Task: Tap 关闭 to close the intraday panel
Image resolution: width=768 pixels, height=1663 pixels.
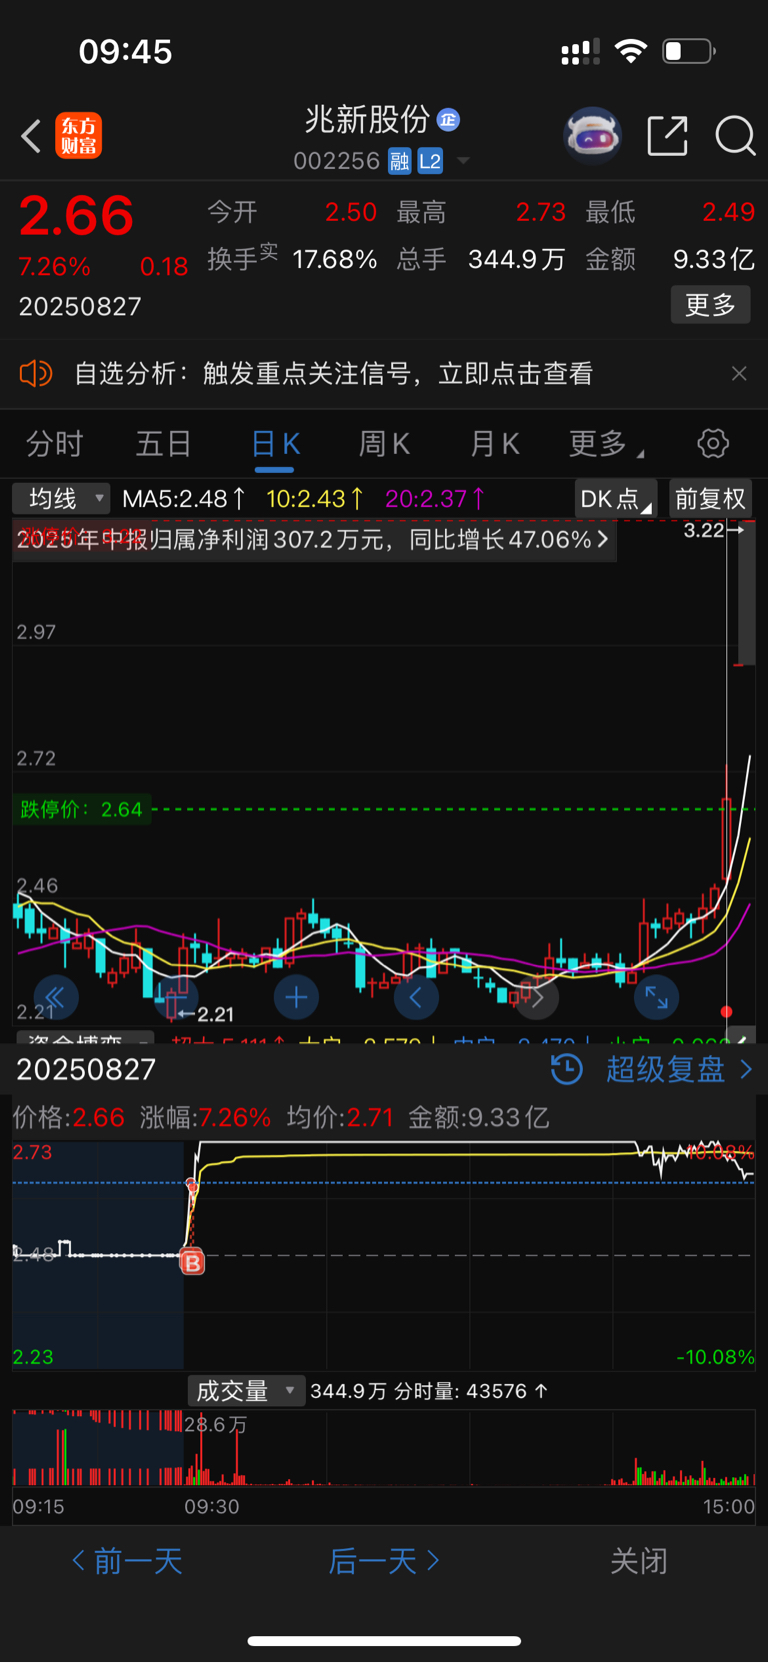Action: pyautogui.click(x=639, y=1561)
